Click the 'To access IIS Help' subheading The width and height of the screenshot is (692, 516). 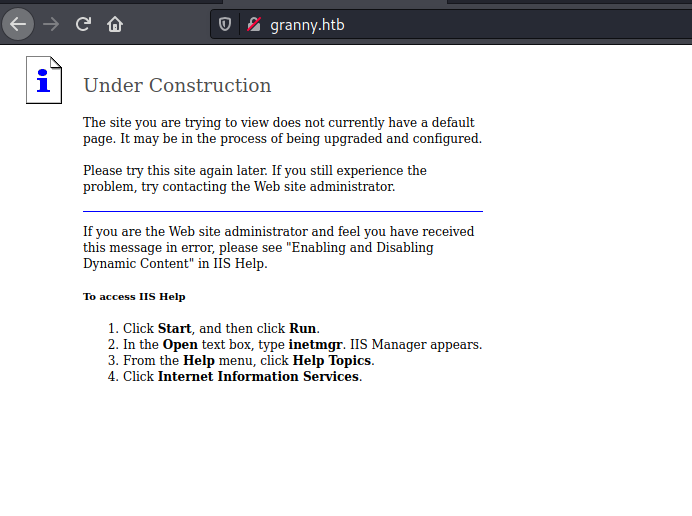[134, 297]
